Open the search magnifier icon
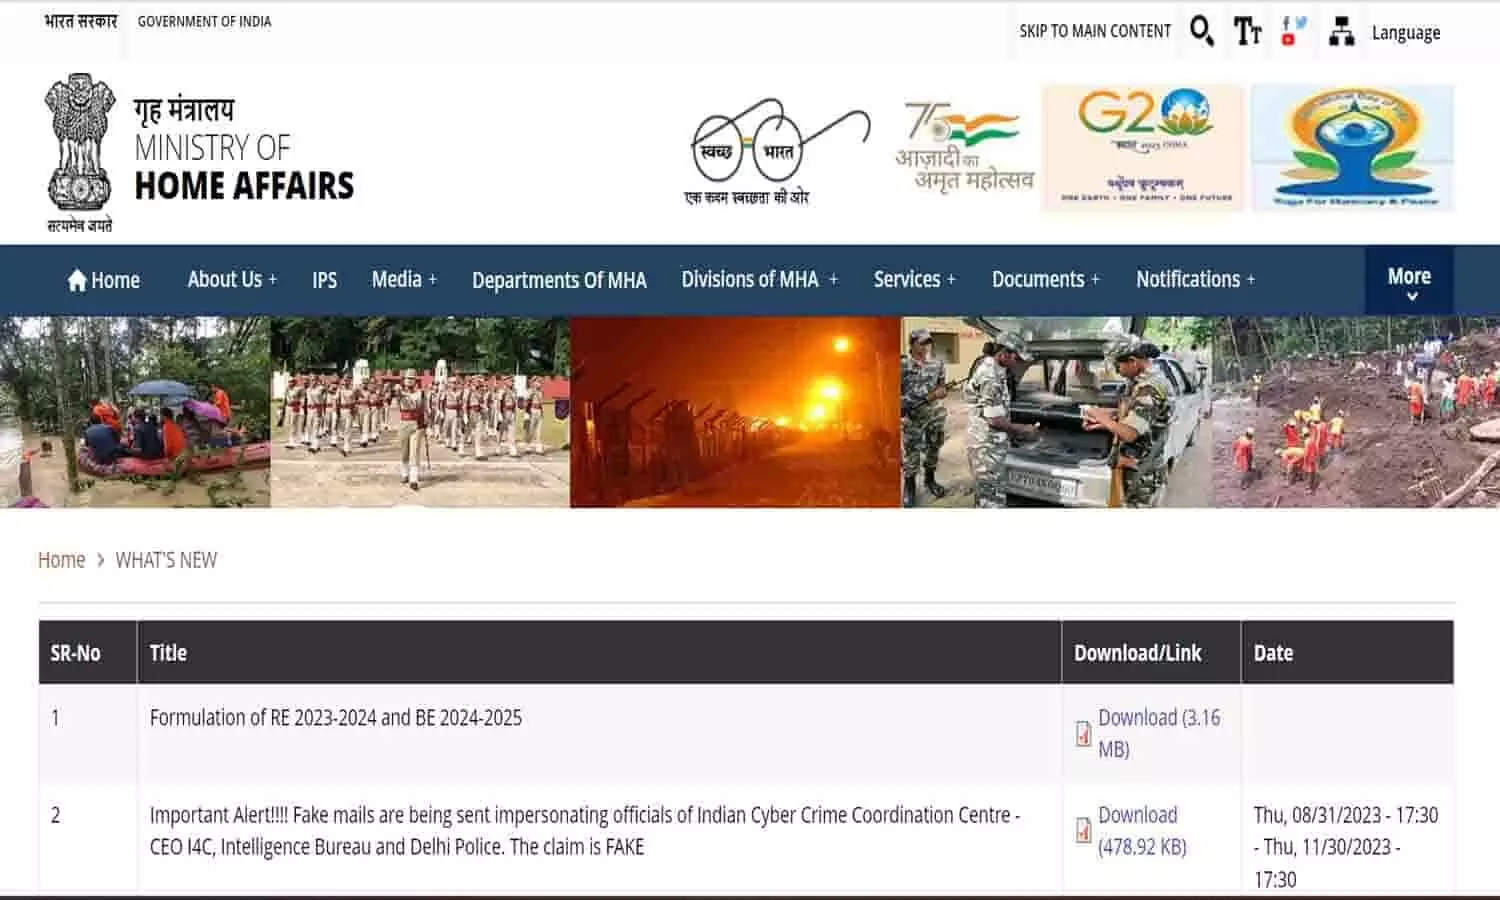This screenshot has width=1500, height=900. tap(1201, 31)
